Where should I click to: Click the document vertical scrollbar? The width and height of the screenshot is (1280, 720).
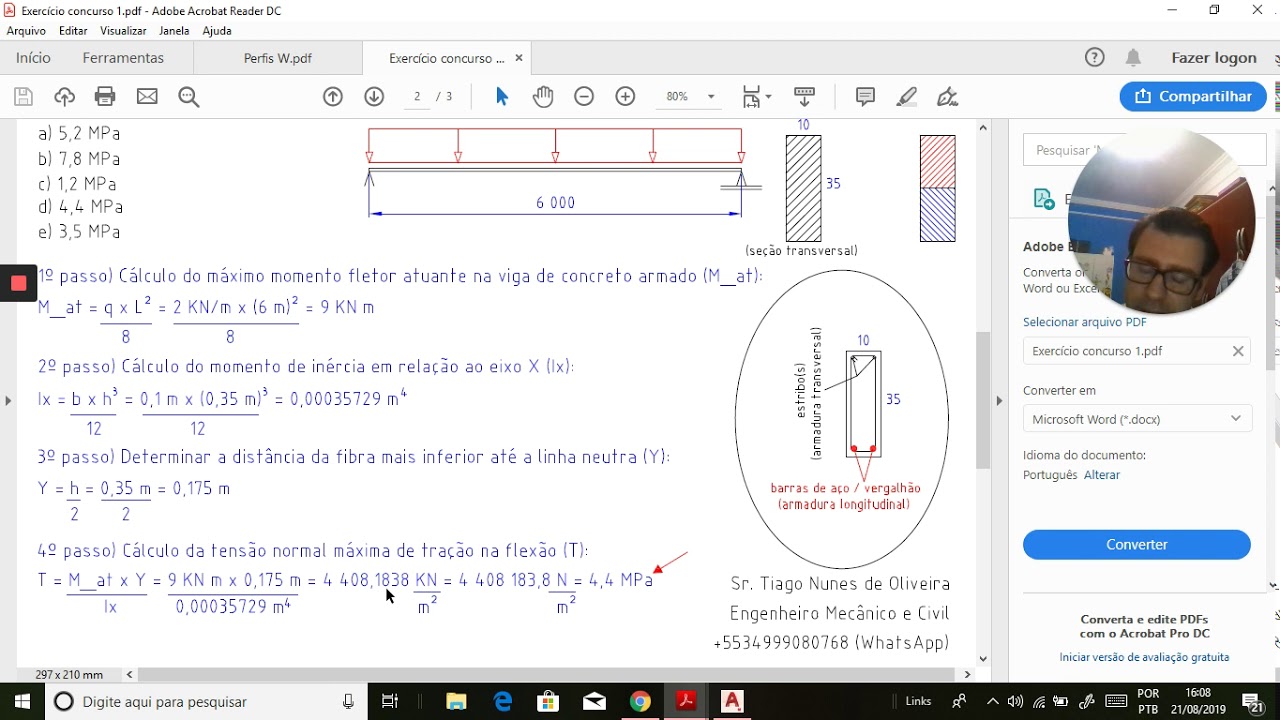(983, 400)
